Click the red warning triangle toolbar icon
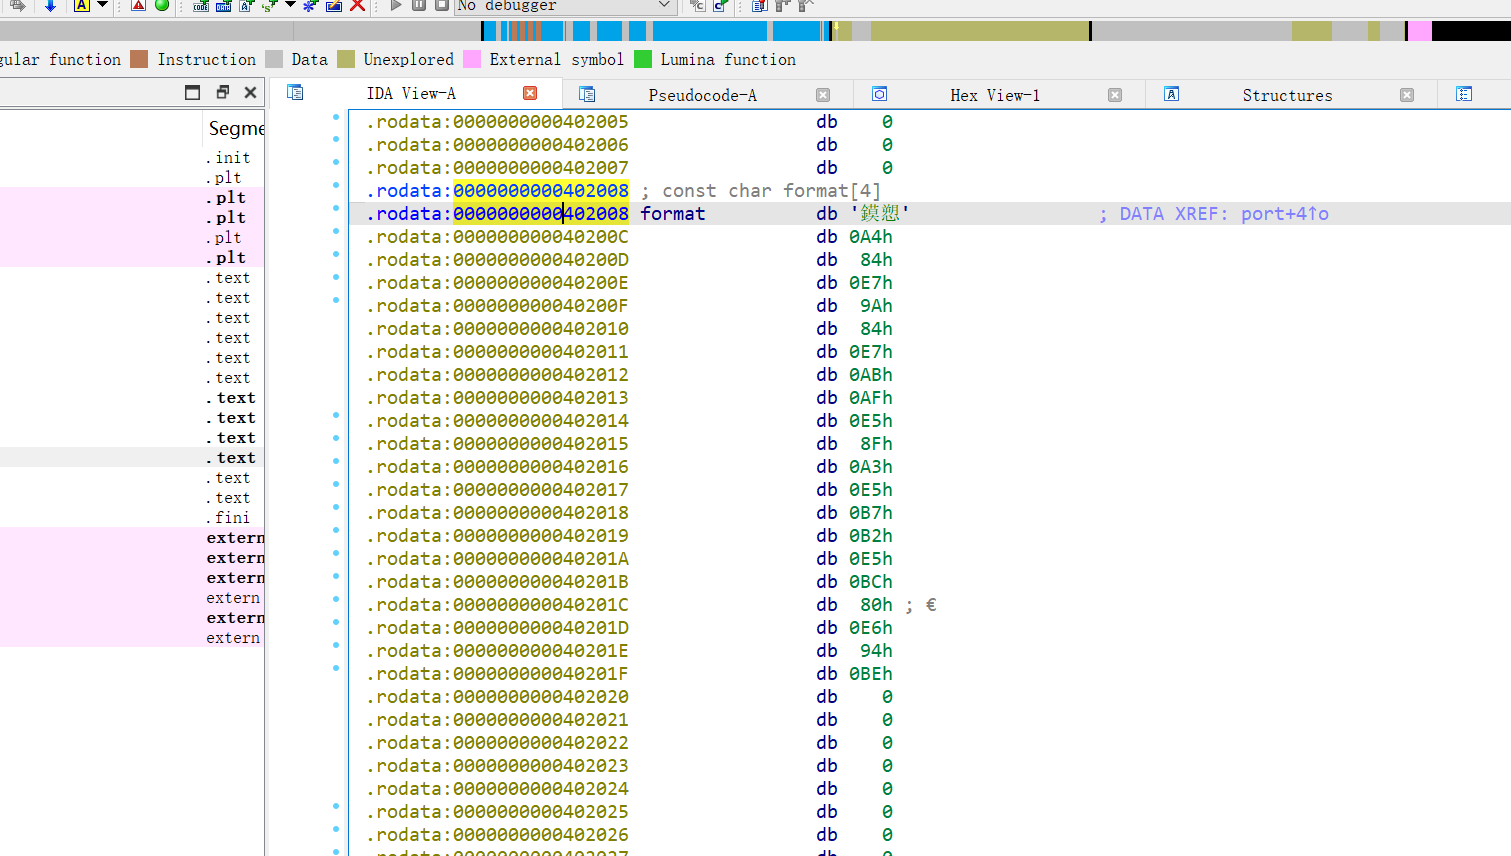 click(138, 5)
